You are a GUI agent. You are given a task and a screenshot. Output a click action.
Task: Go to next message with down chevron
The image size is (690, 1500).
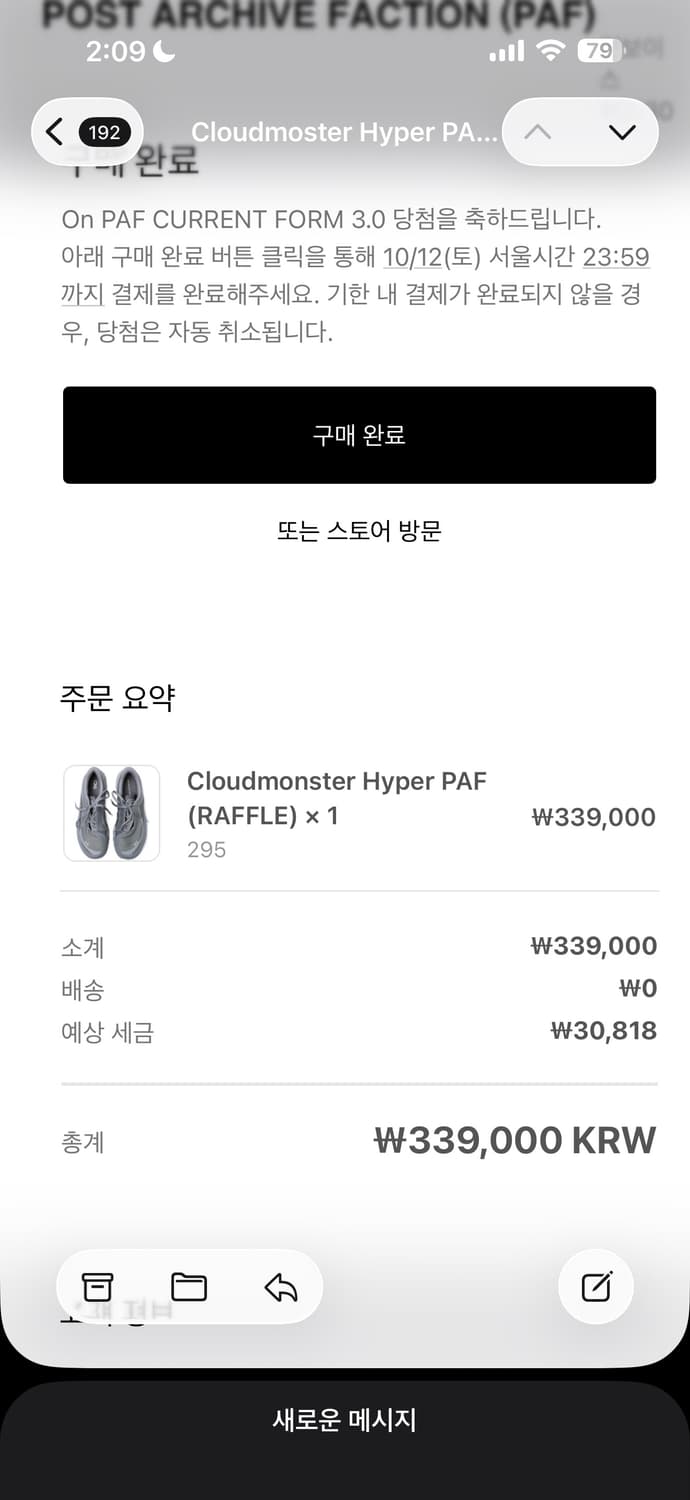[x=622, y=132]
